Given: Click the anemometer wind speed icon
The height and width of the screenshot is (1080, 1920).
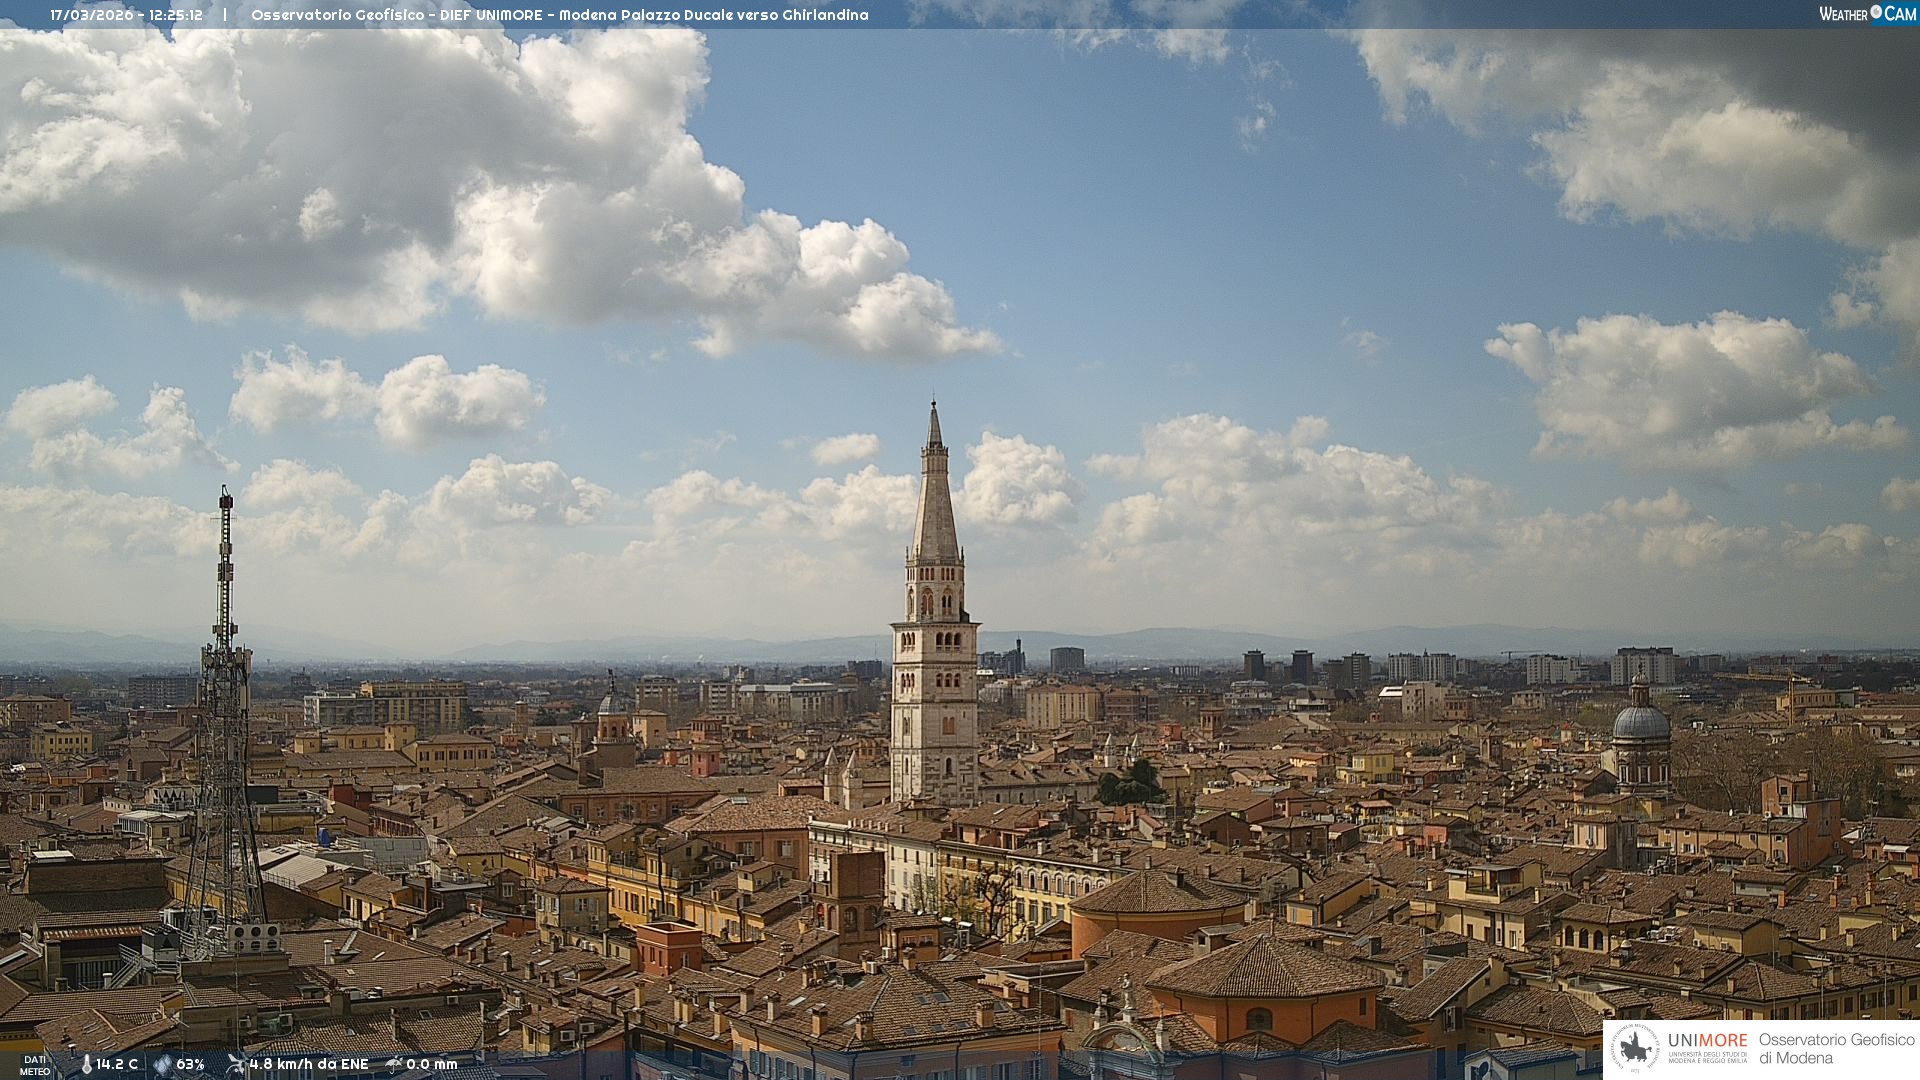Looking at the screenshot, I should click(236, 1065).
